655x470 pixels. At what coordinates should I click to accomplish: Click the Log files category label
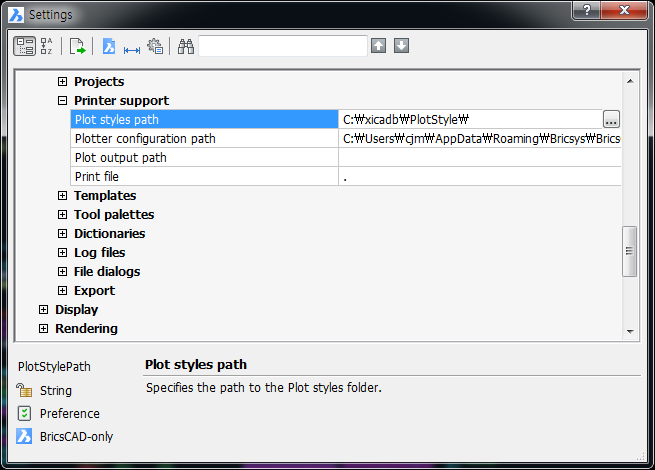click(99, 252)
